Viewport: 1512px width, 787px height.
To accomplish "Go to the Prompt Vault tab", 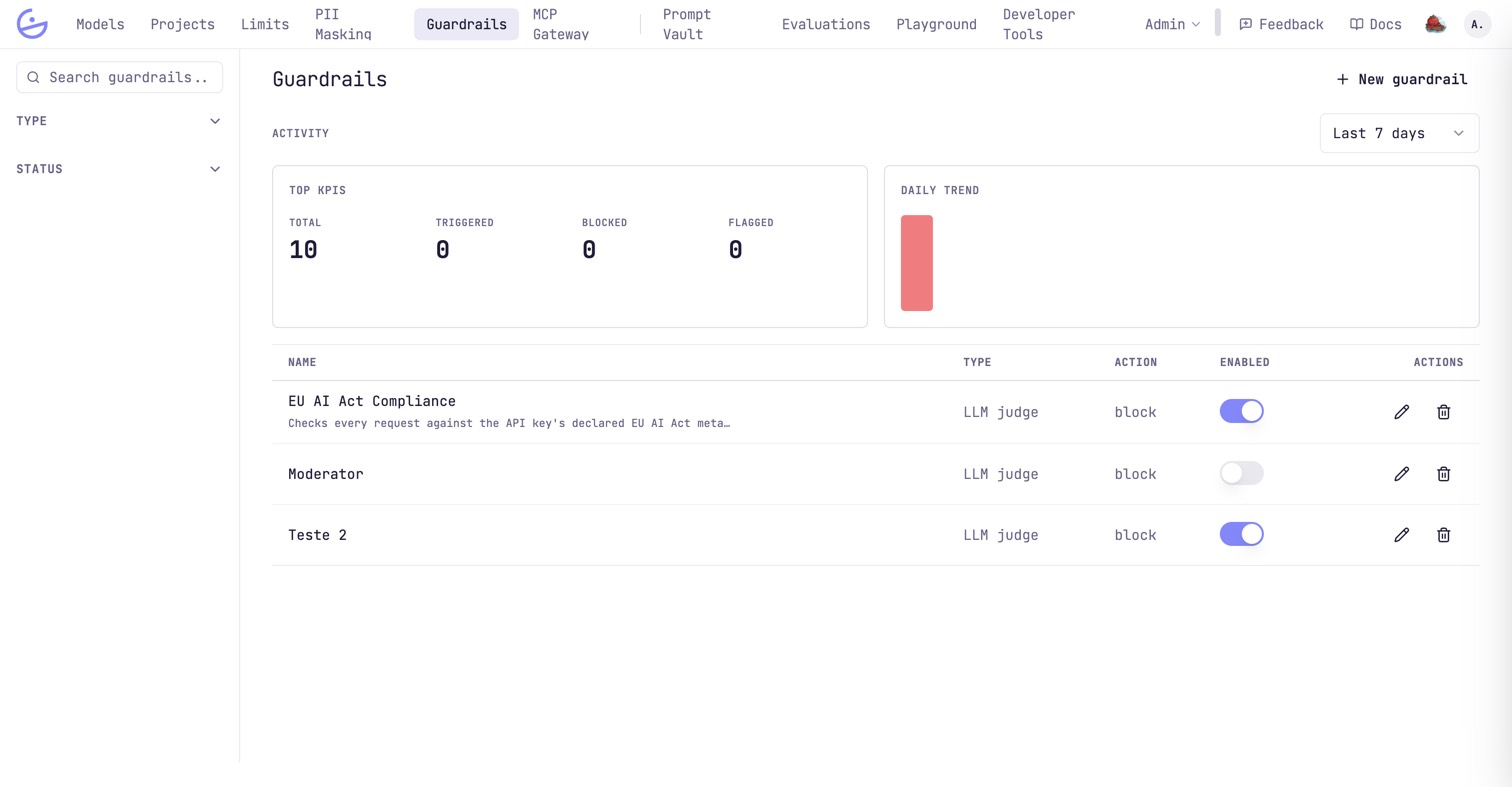I will click(x=687, y=24).
